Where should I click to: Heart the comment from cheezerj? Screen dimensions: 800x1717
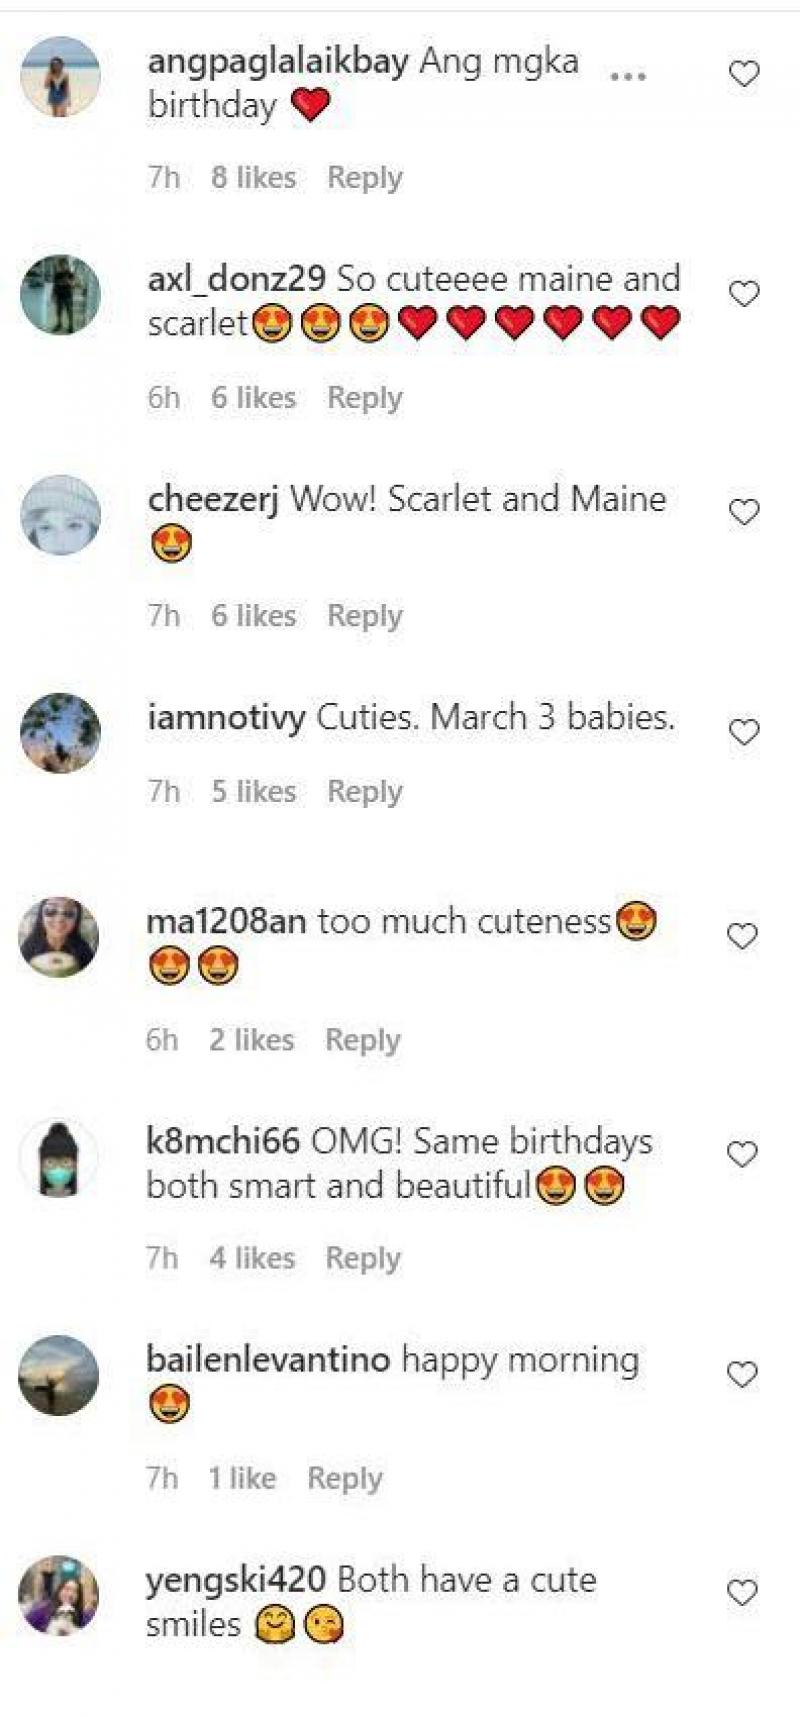pyautogui.click(x=744, y=512)
